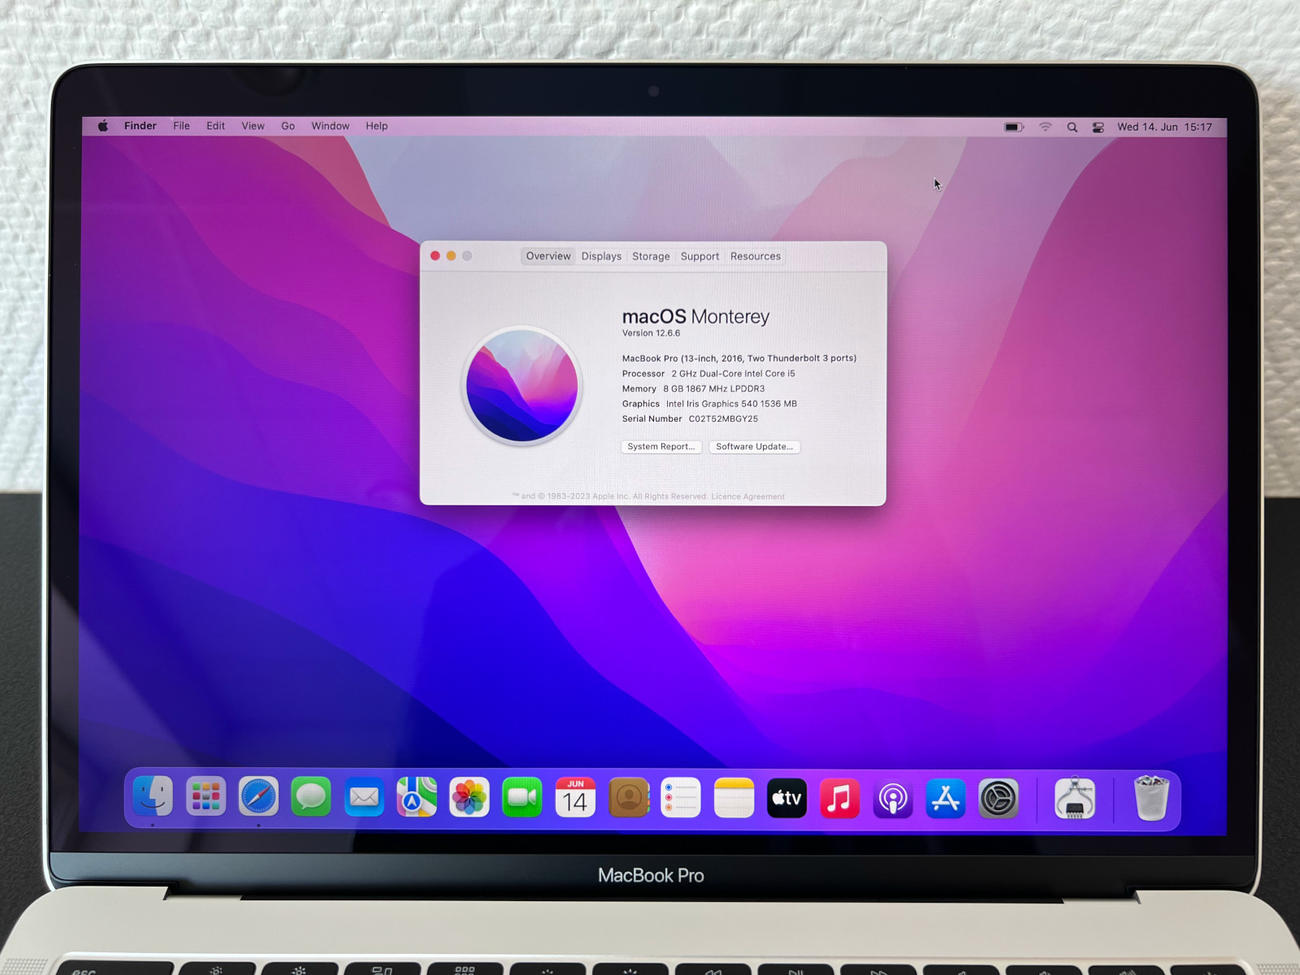Open Photos from the Dock
1300x975 pixels.
[469, 798]
